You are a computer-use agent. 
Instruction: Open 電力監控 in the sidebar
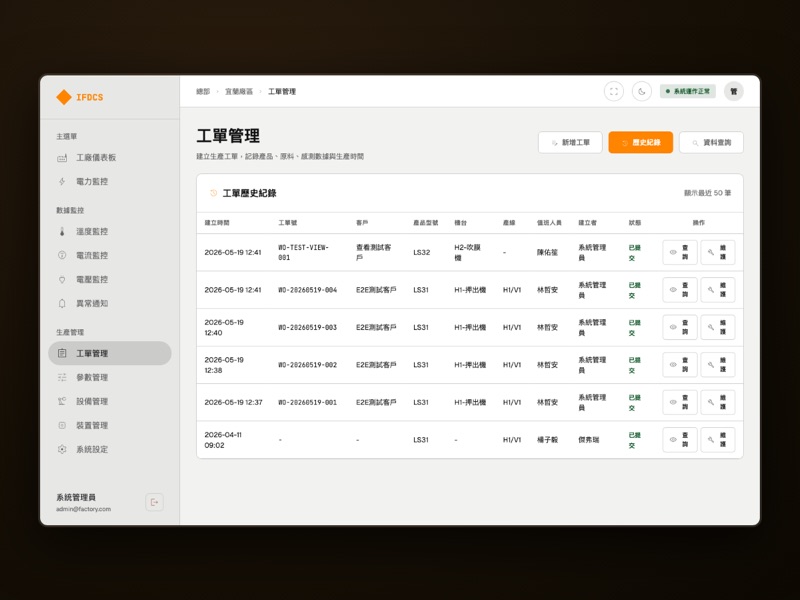pos(109,182)
